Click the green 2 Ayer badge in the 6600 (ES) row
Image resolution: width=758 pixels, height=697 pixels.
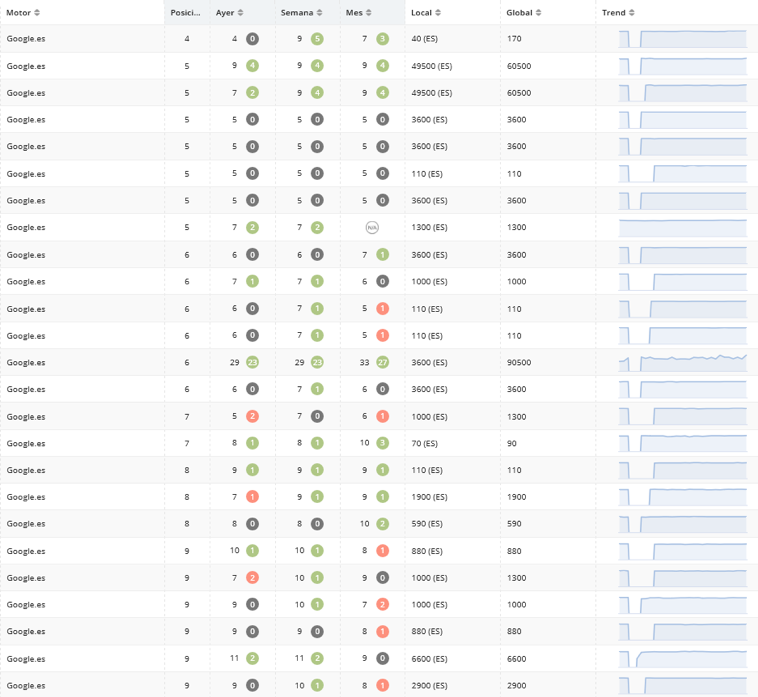(x=252, y=659)
